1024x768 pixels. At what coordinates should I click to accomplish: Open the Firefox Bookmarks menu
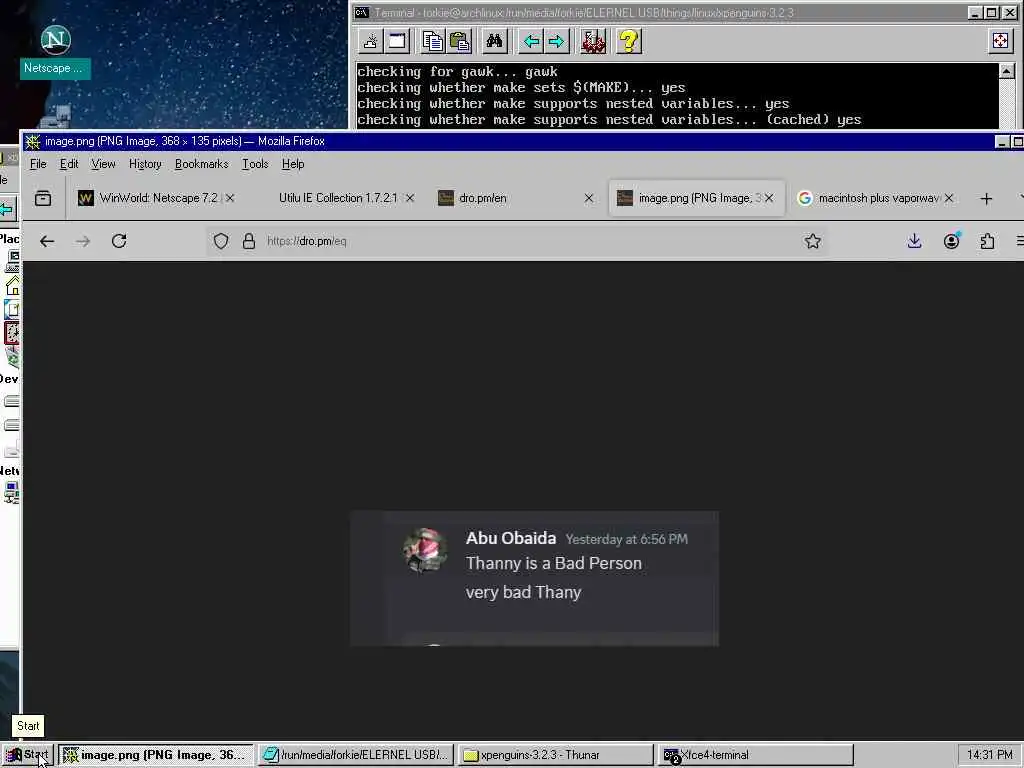[201, 164]
